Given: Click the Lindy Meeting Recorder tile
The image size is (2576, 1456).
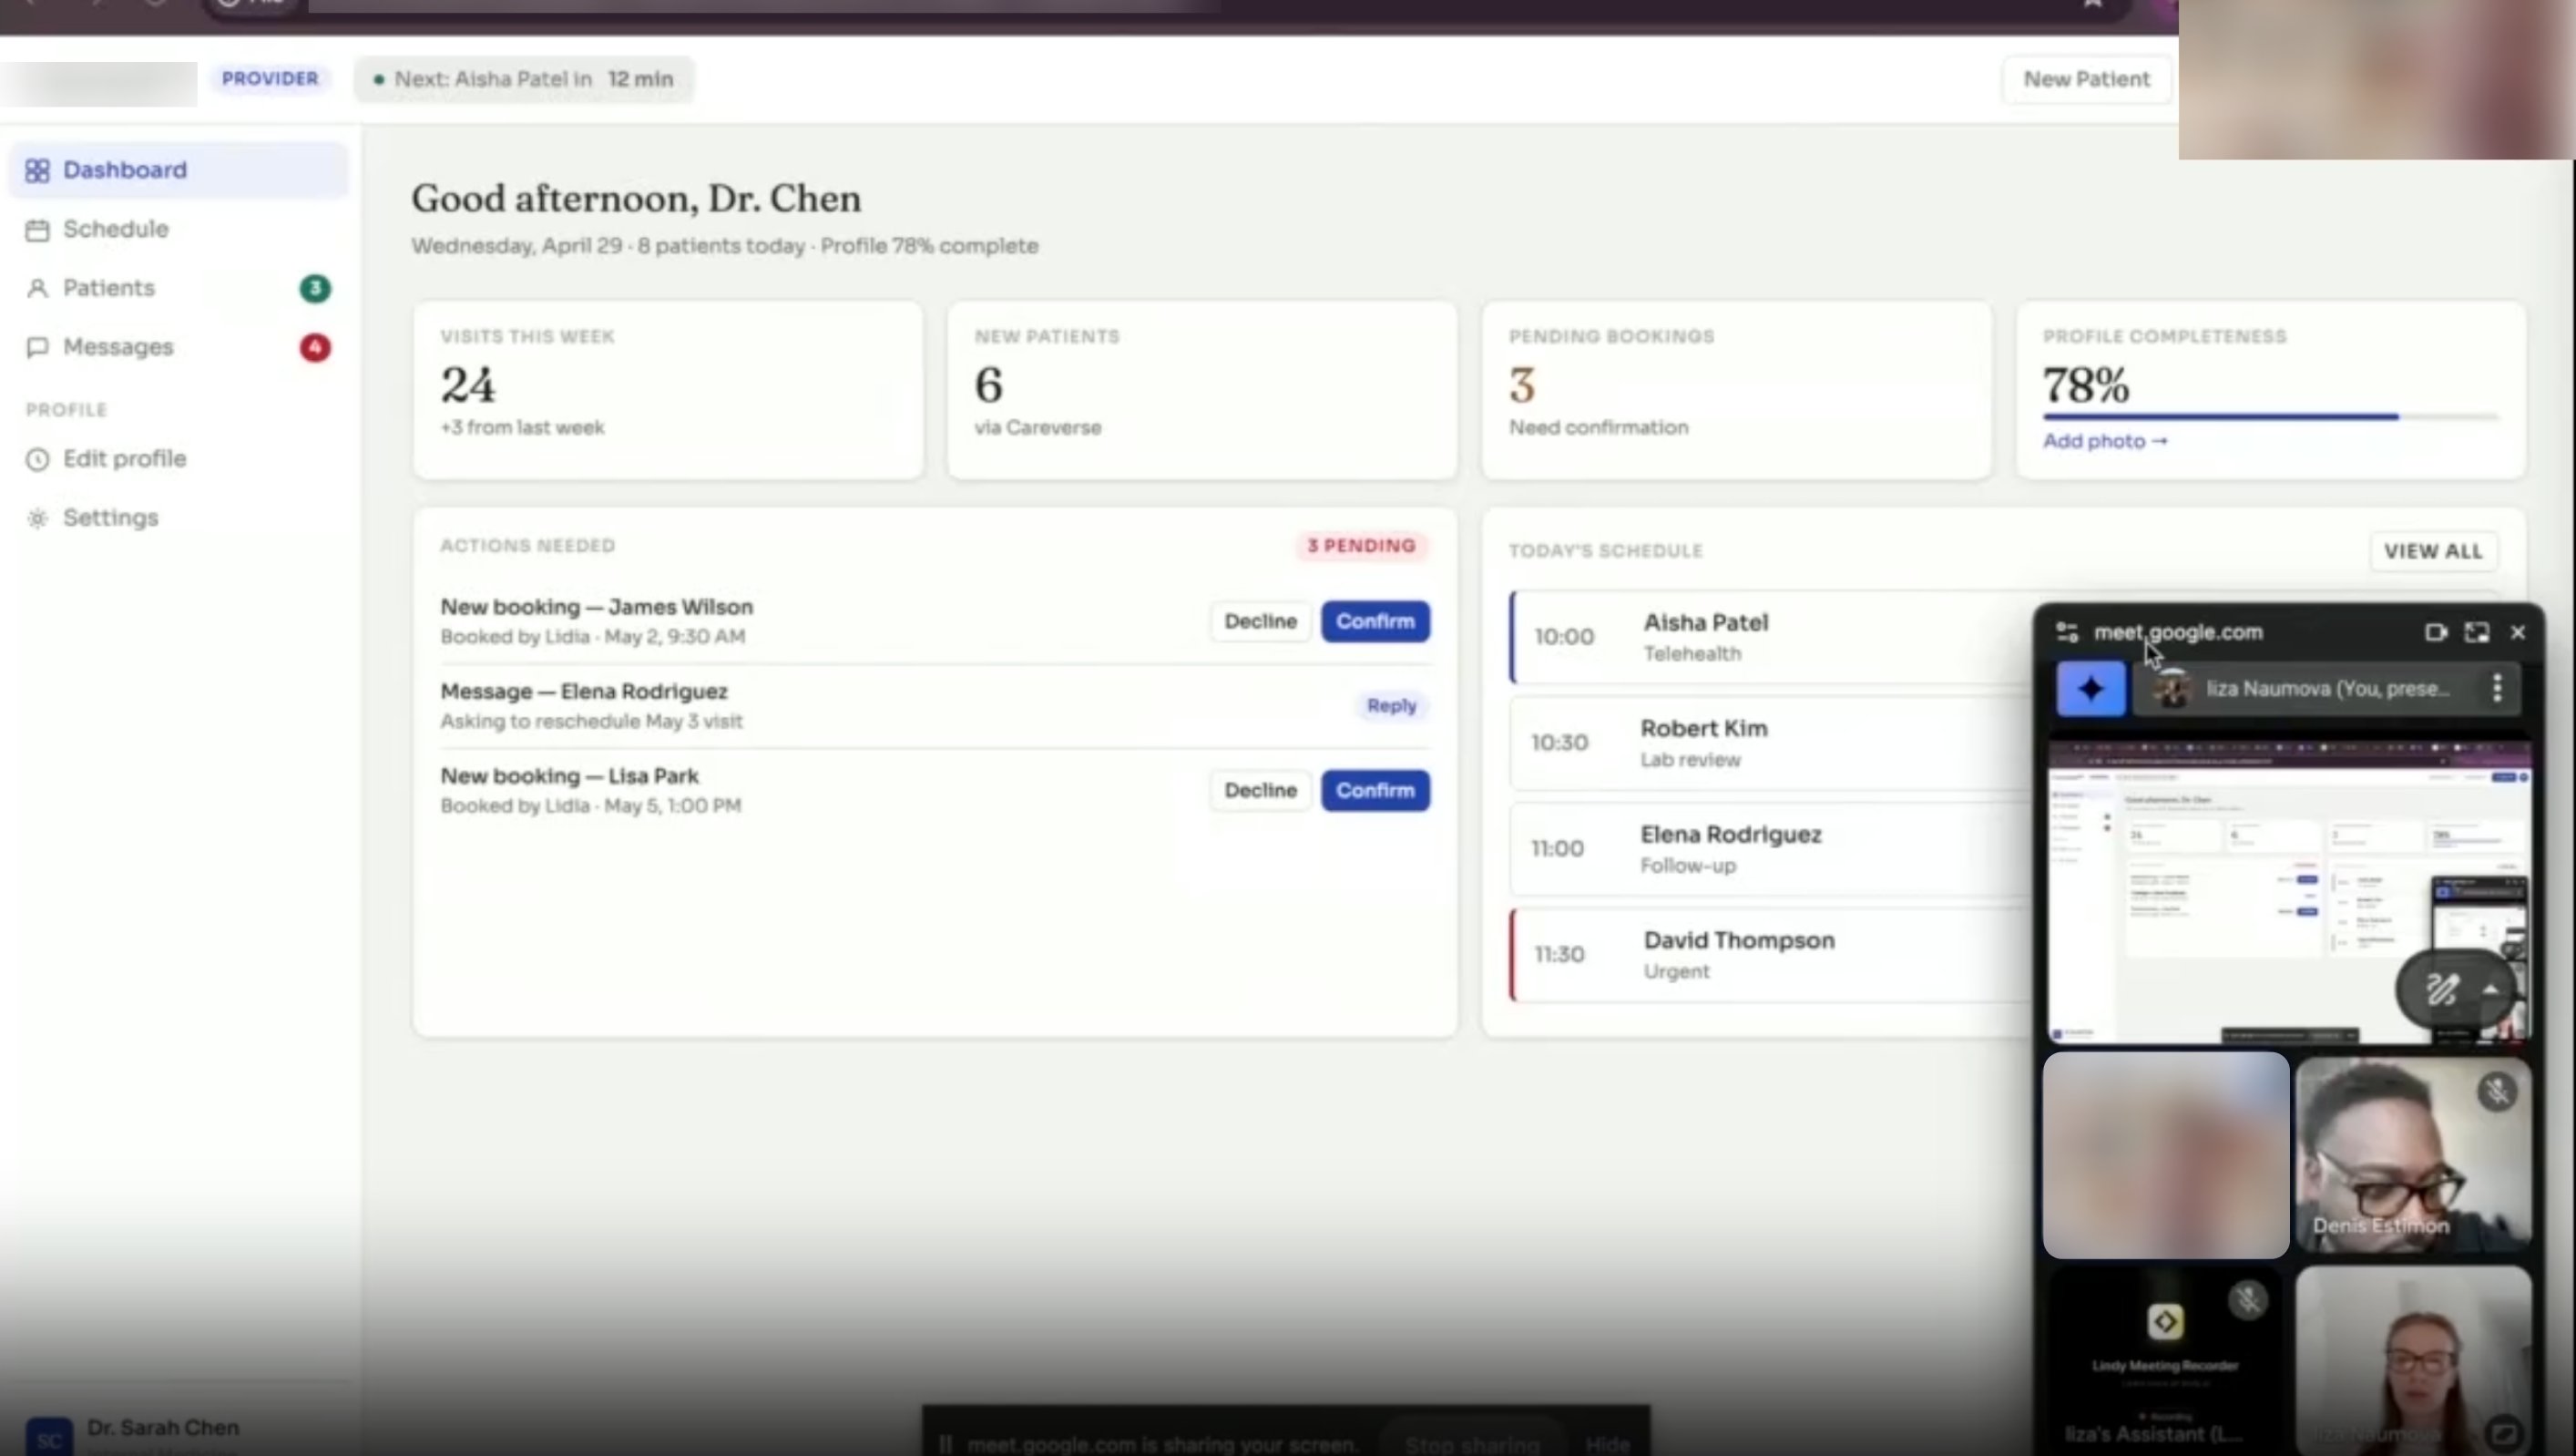Looking at the screenshot, I should [x=2165, y=1360].
